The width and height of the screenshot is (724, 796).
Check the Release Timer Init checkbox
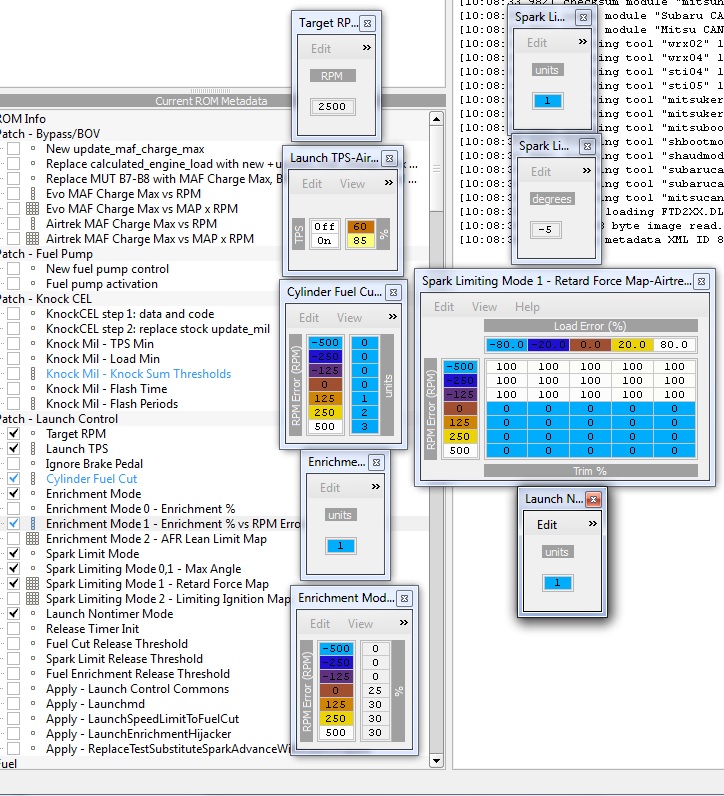click(x=14, y=628)
